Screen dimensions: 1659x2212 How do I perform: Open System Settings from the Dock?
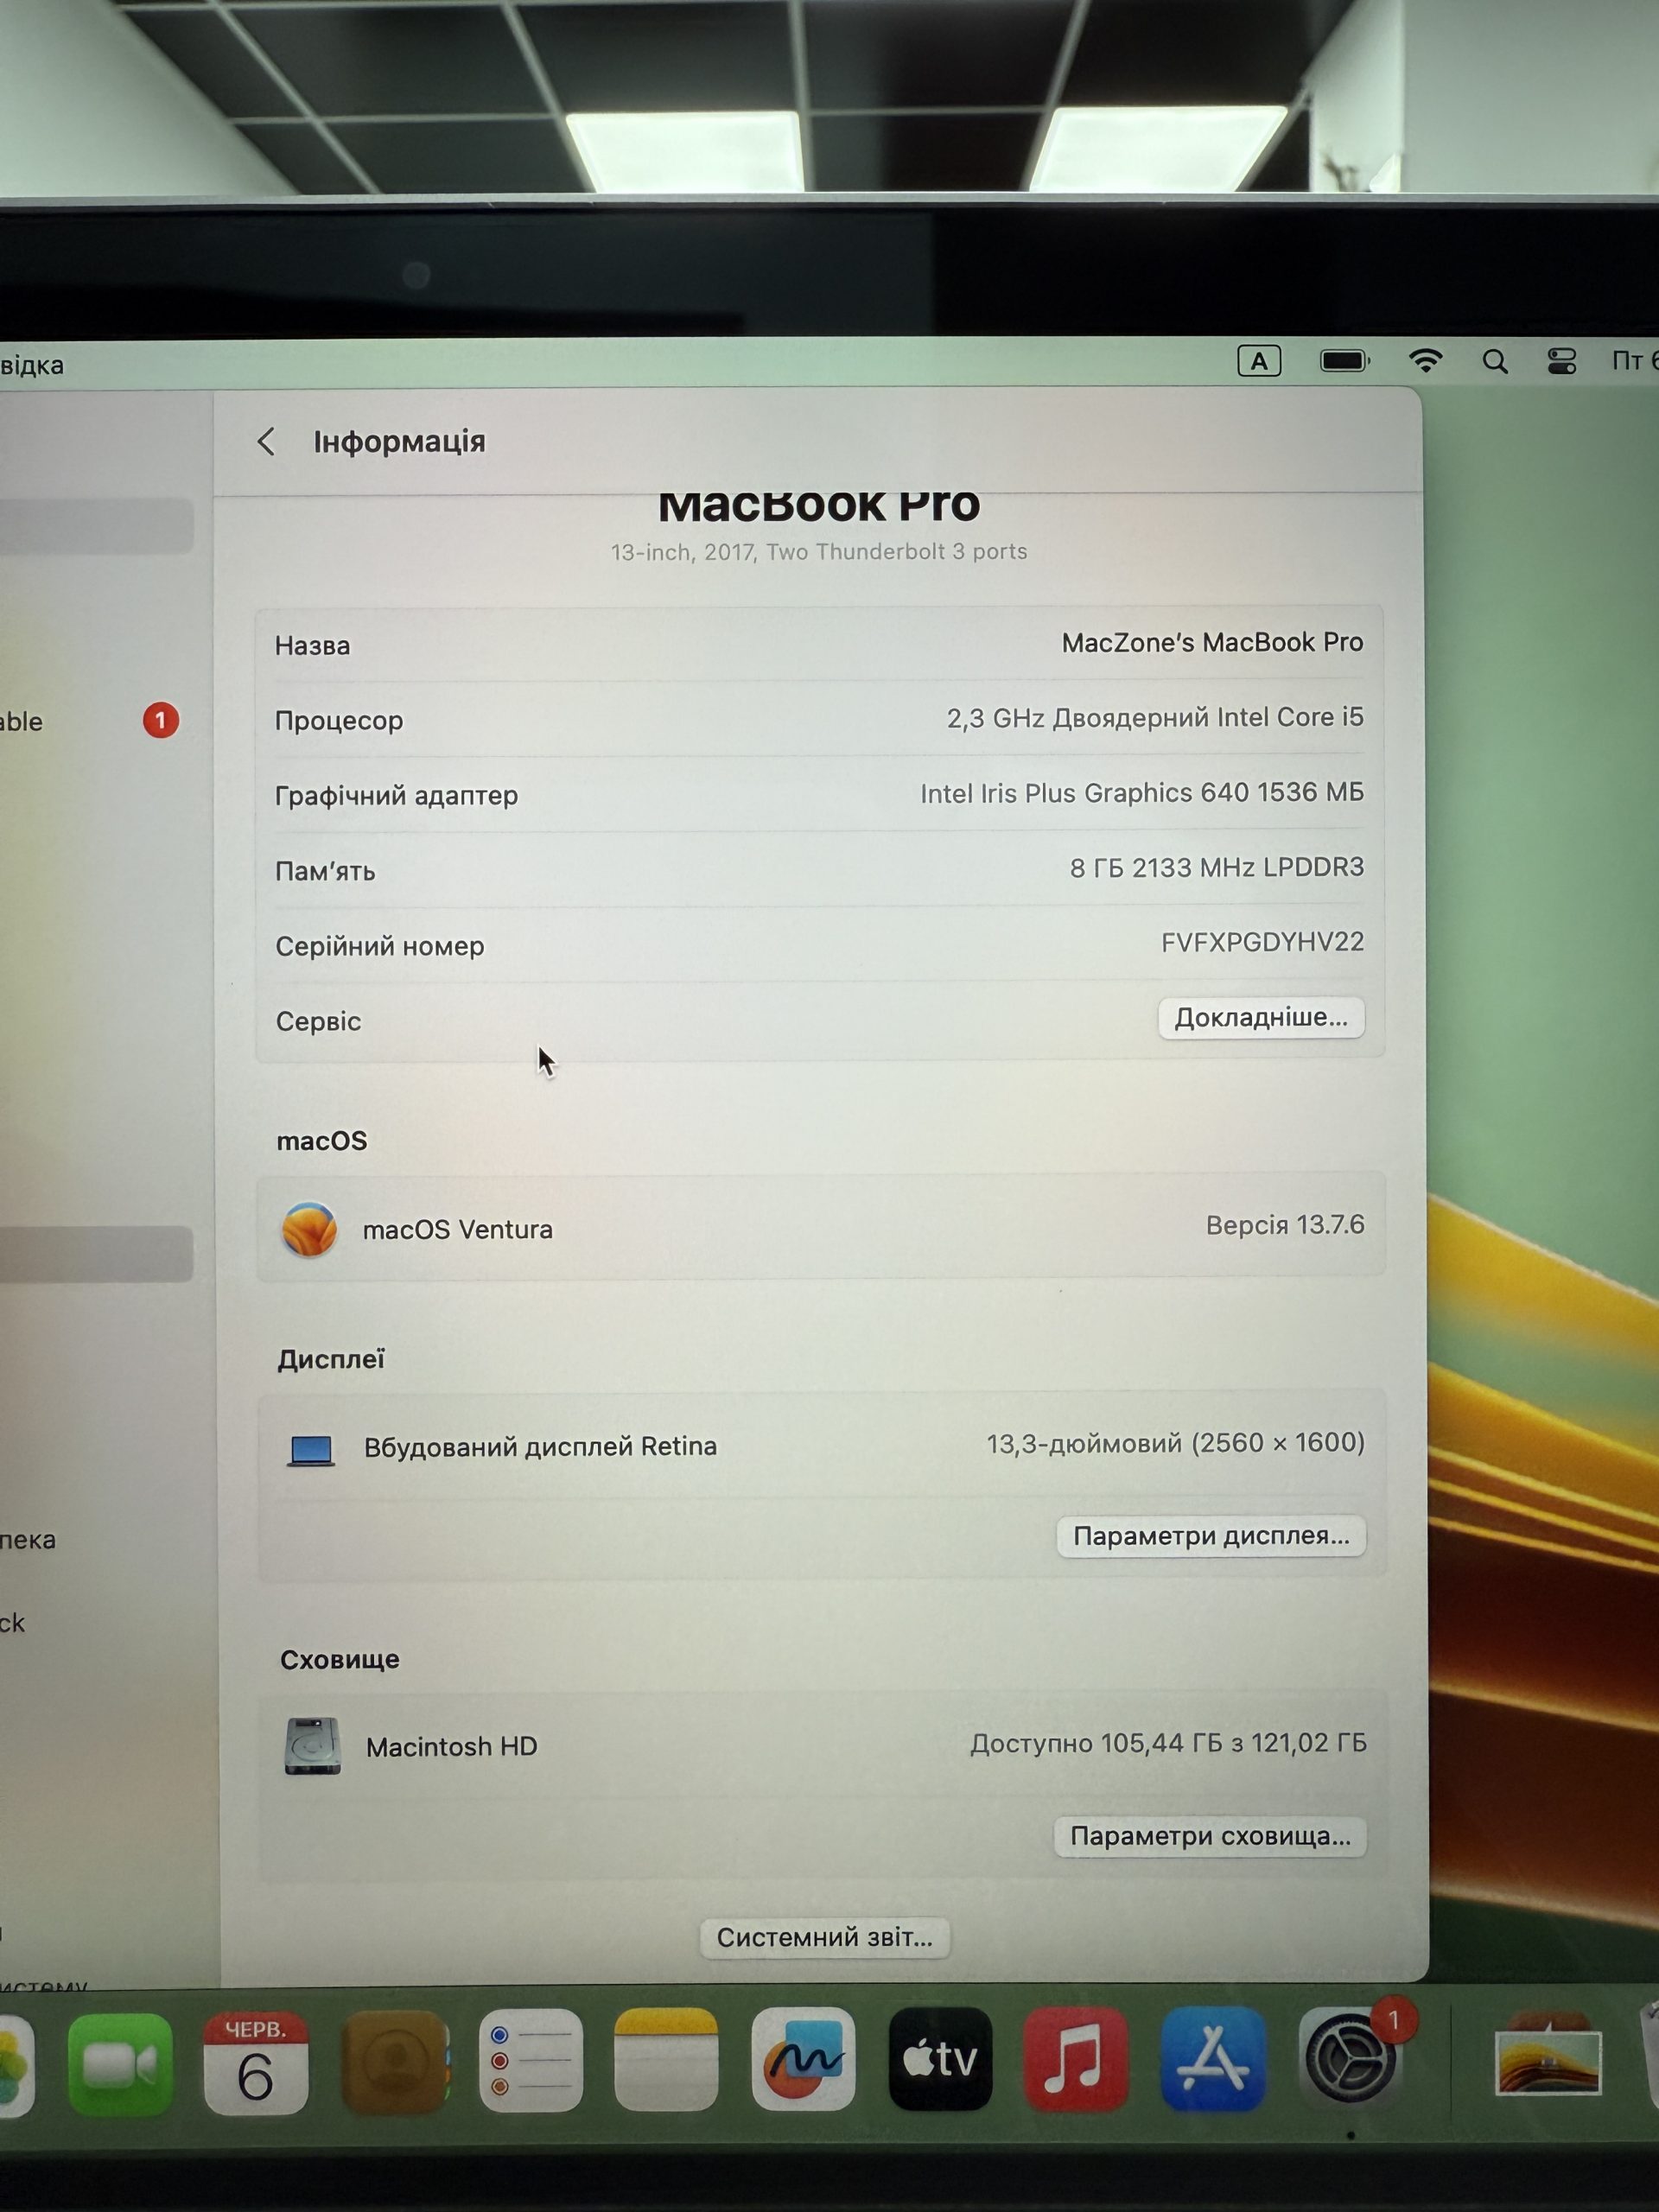[1350, 2059]
